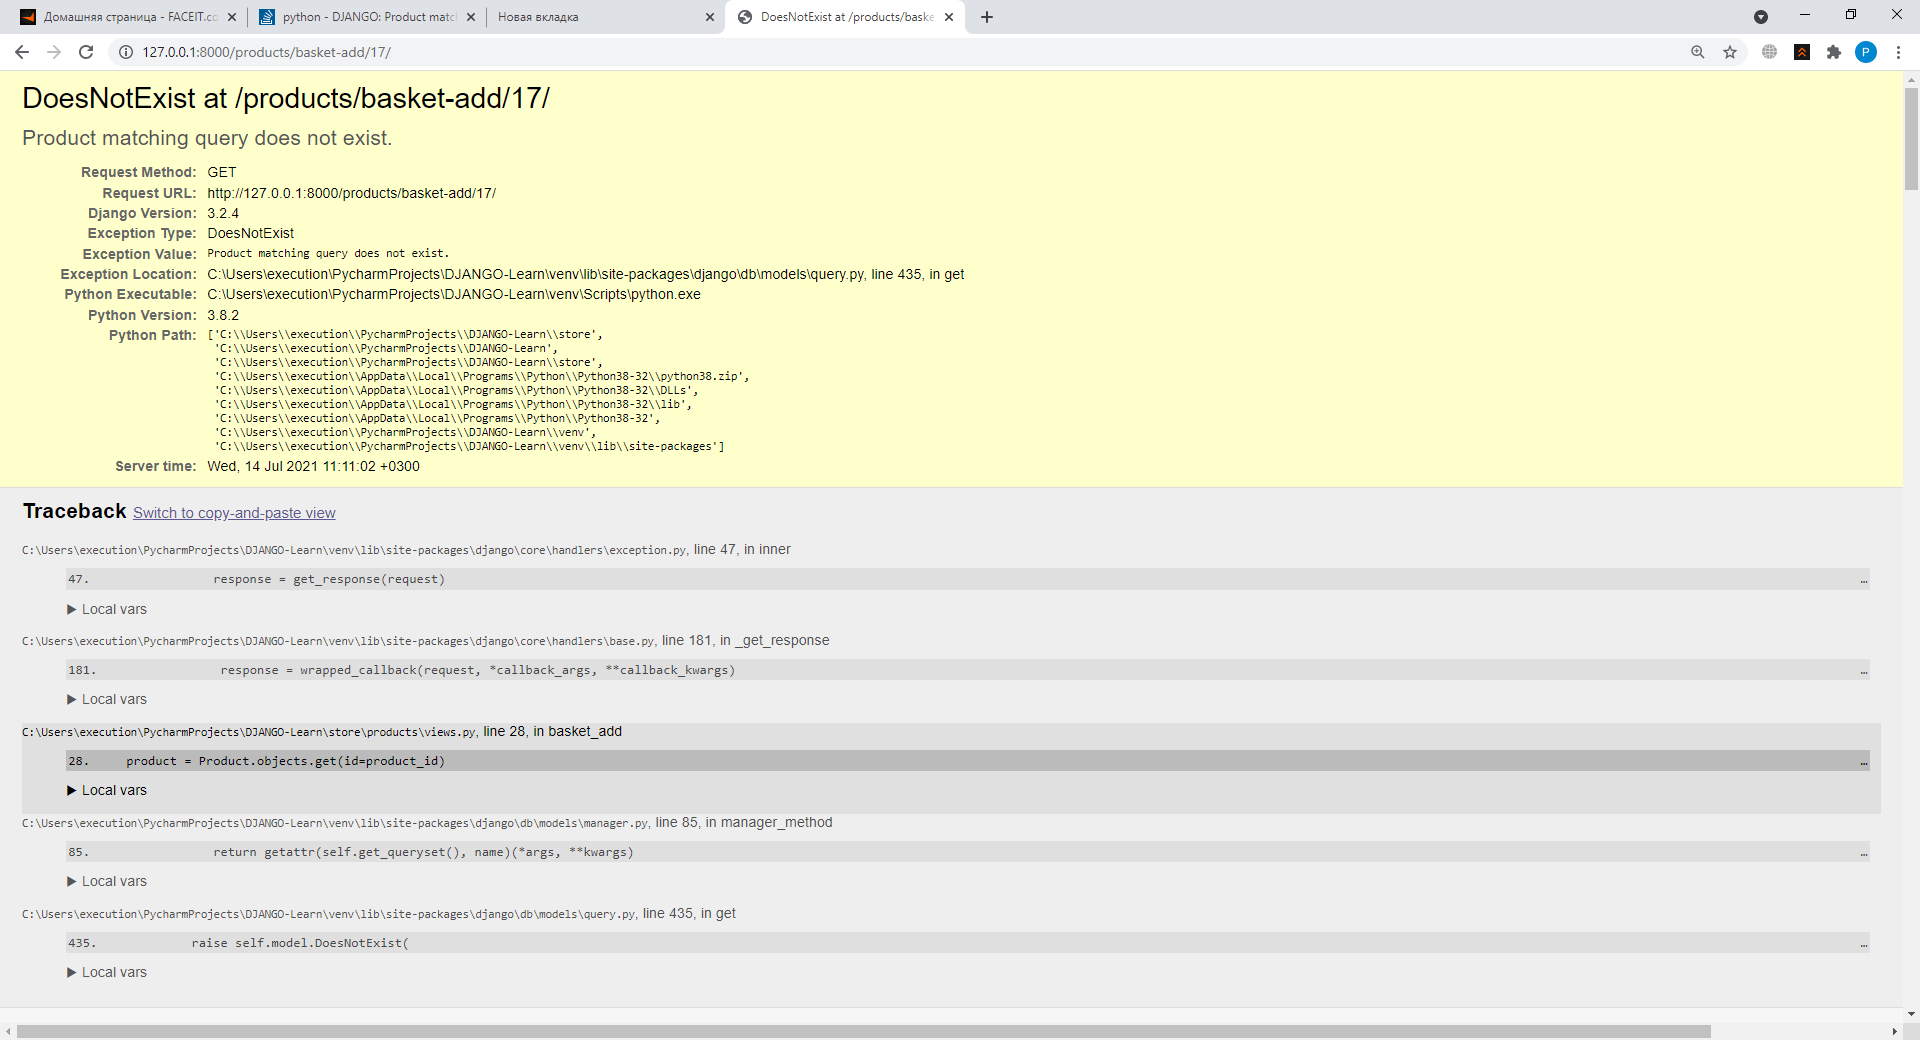The image size is (1920, 1040).
Task: Open the profile avatar P icon
Action: (x=1867, y=51)
